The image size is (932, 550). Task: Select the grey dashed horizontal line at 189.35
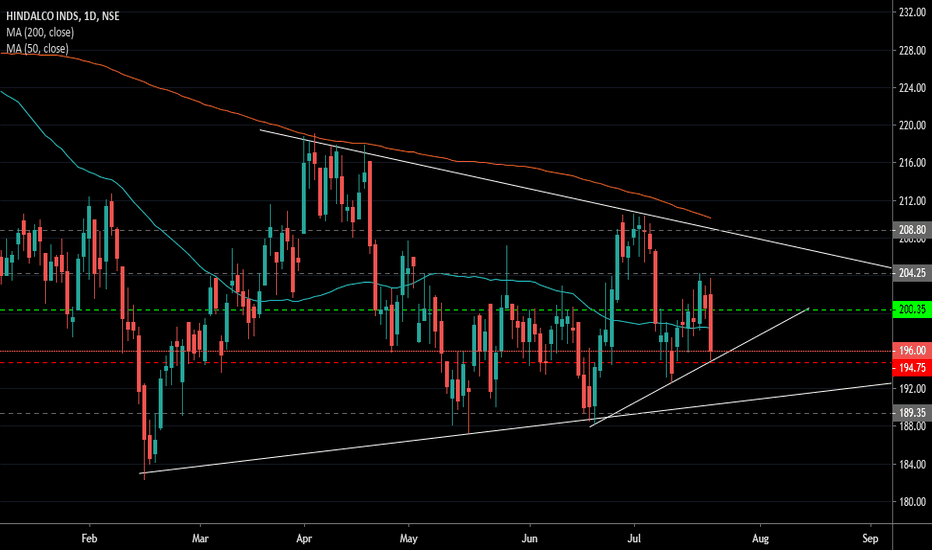[x=446, y=413]
